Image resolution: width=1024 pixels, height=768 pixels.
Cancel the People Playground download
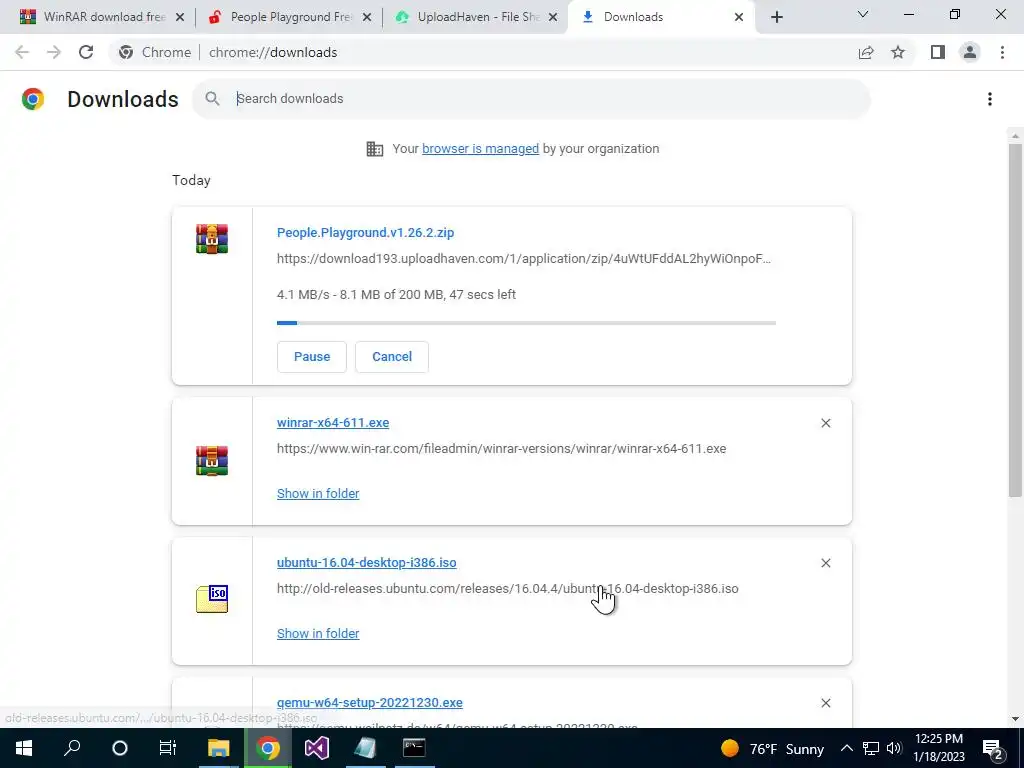tap(392, 357)
